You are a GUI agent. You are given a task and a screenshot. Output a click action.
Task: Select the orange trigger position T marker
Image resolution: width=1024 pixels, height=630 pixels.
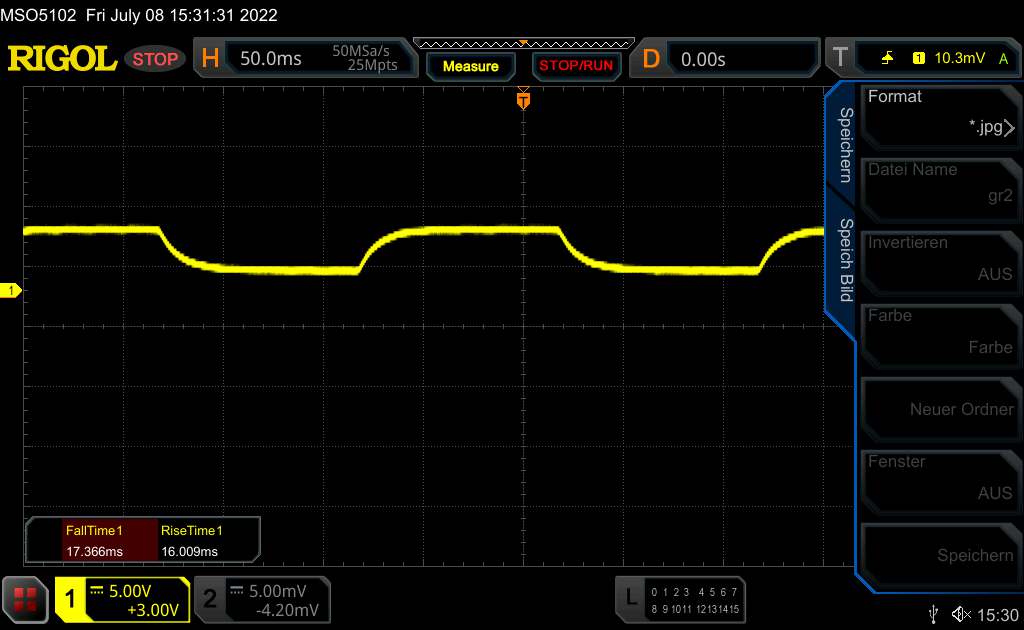click(523, 100)
